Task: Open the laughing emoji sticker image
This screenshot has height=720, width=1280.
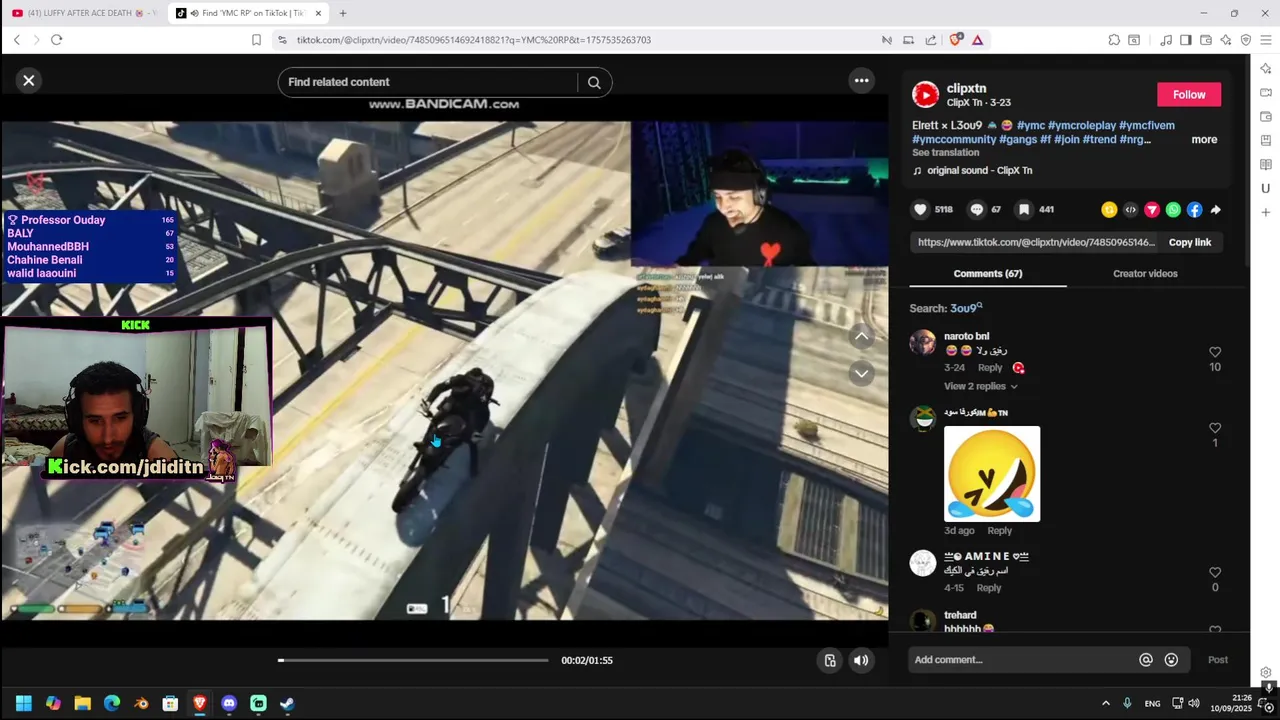Action: pyautogui.click(x=992, y=474)
